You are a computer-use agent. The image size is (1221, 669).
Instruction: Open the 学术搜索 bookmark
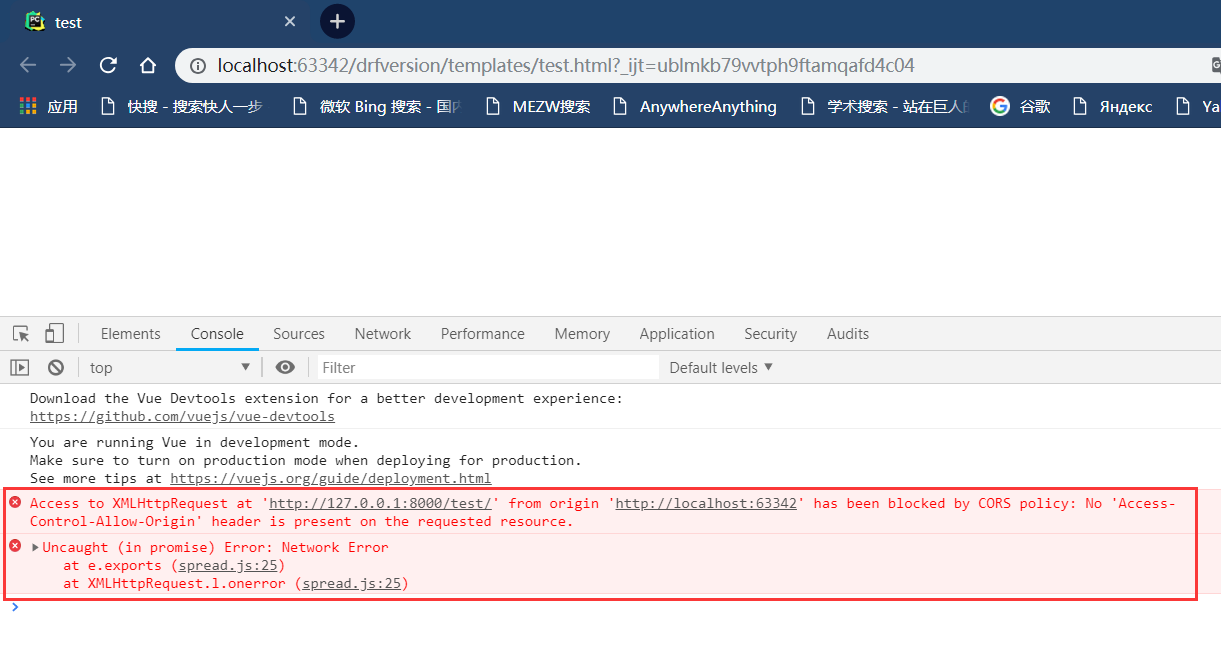tap(884, 106)
